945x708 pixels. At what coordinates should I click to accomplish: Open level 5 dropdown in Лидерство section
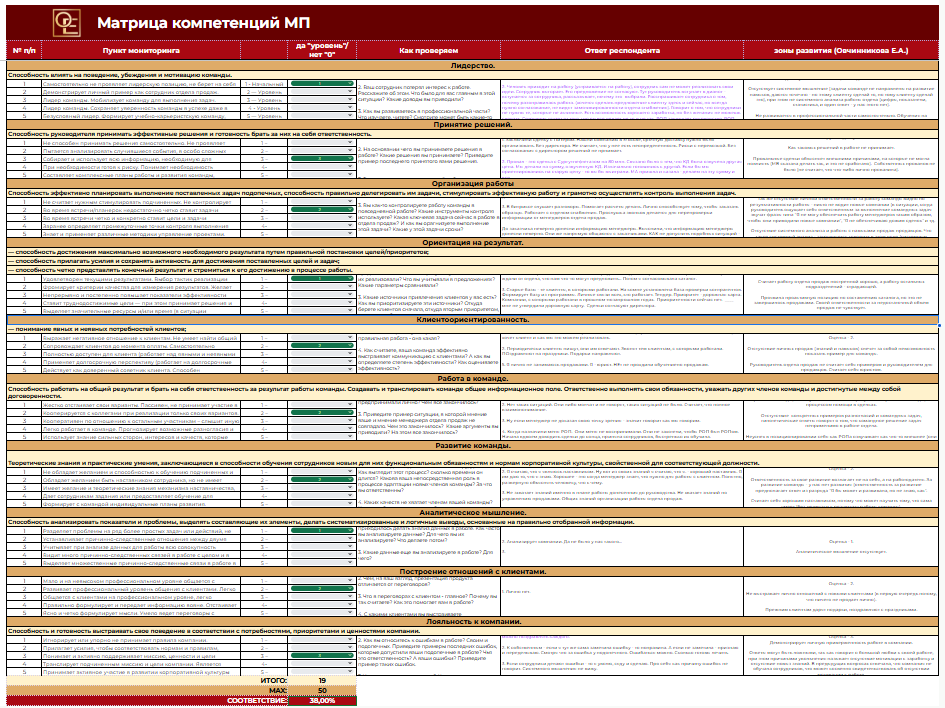point(322,116)
